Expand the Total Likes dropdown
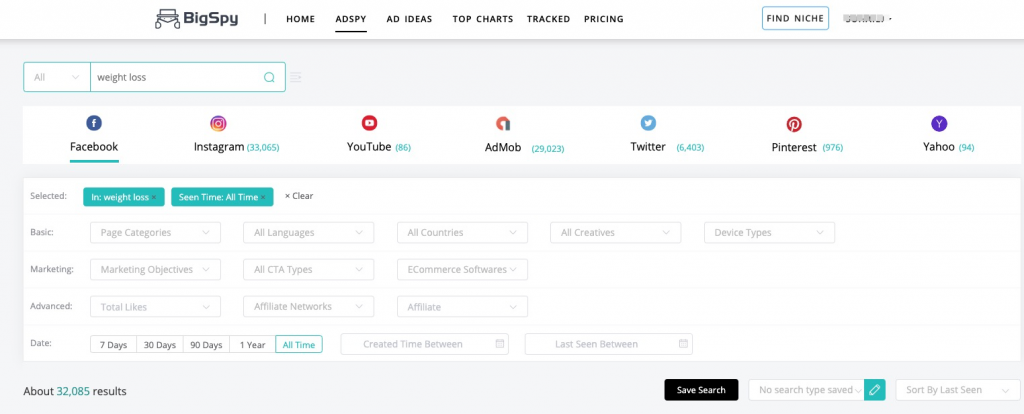Screen dimensions: 1024x414 [x=155, y=307]
